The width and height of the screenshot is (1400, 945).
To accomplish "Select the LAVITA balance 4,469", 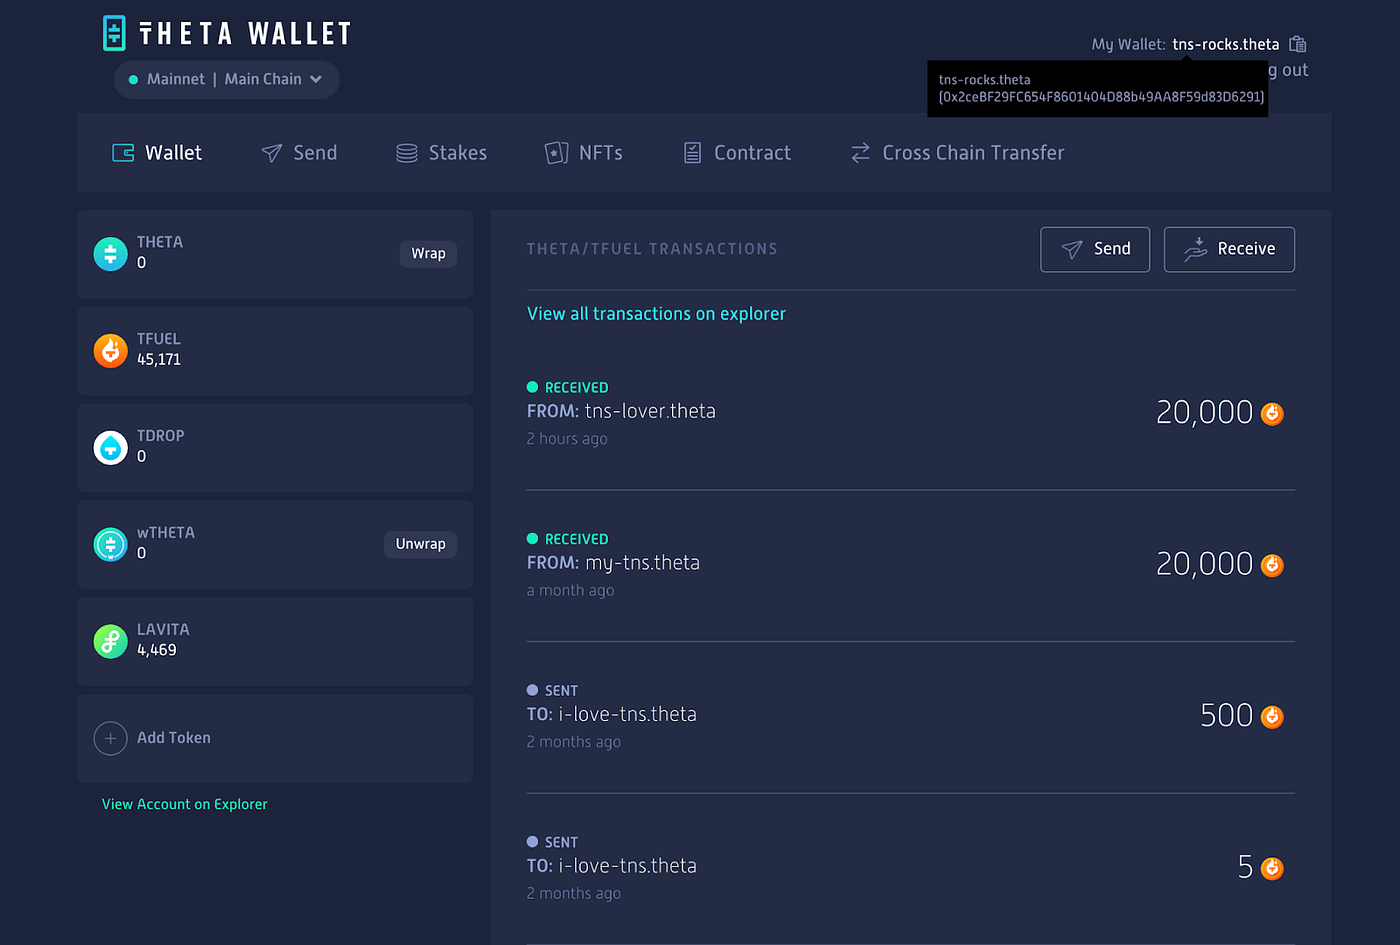I will point(157,650).
